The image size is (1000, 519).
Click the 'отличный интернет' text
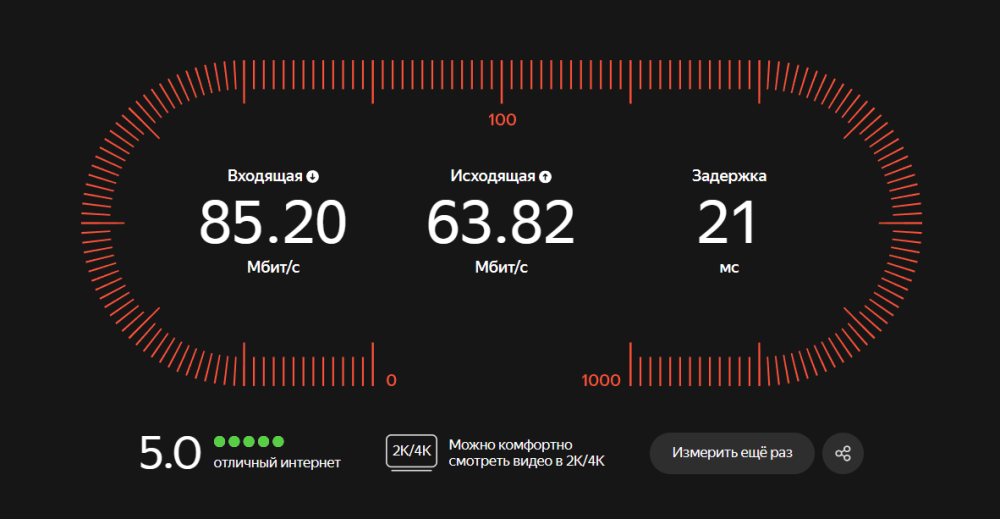point(277,463)
